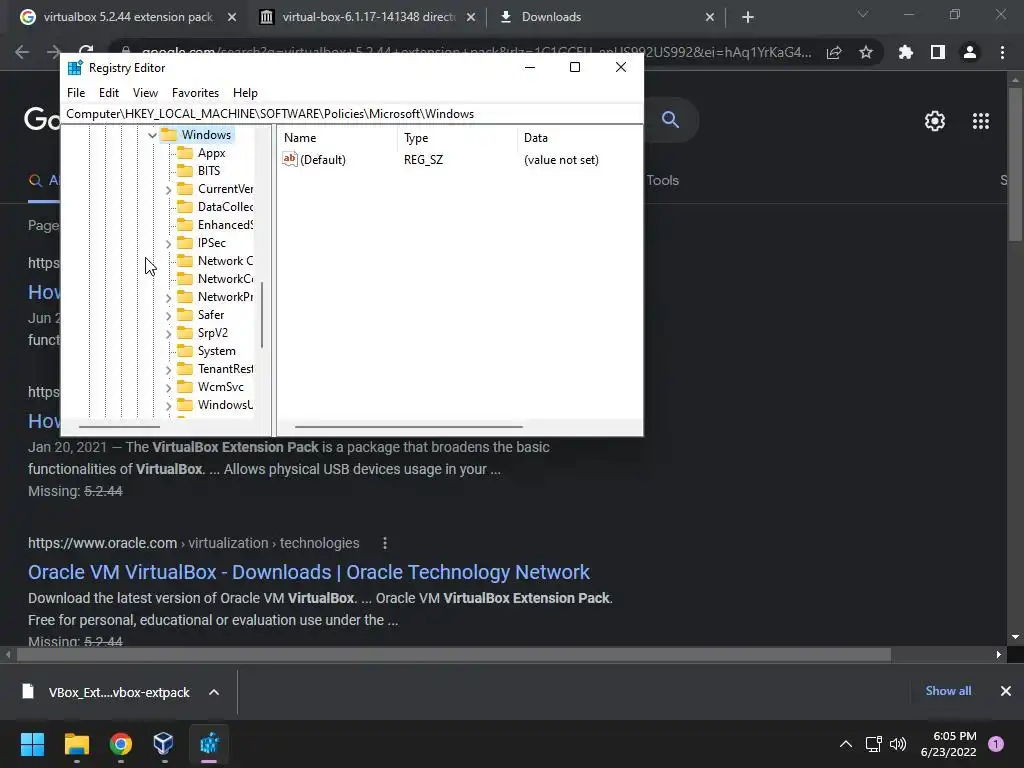This screenshot has height=768, width=1024.
Task: Select the Network Connections key folder icon
Action: pyautogui.click(x=185, y=261)
